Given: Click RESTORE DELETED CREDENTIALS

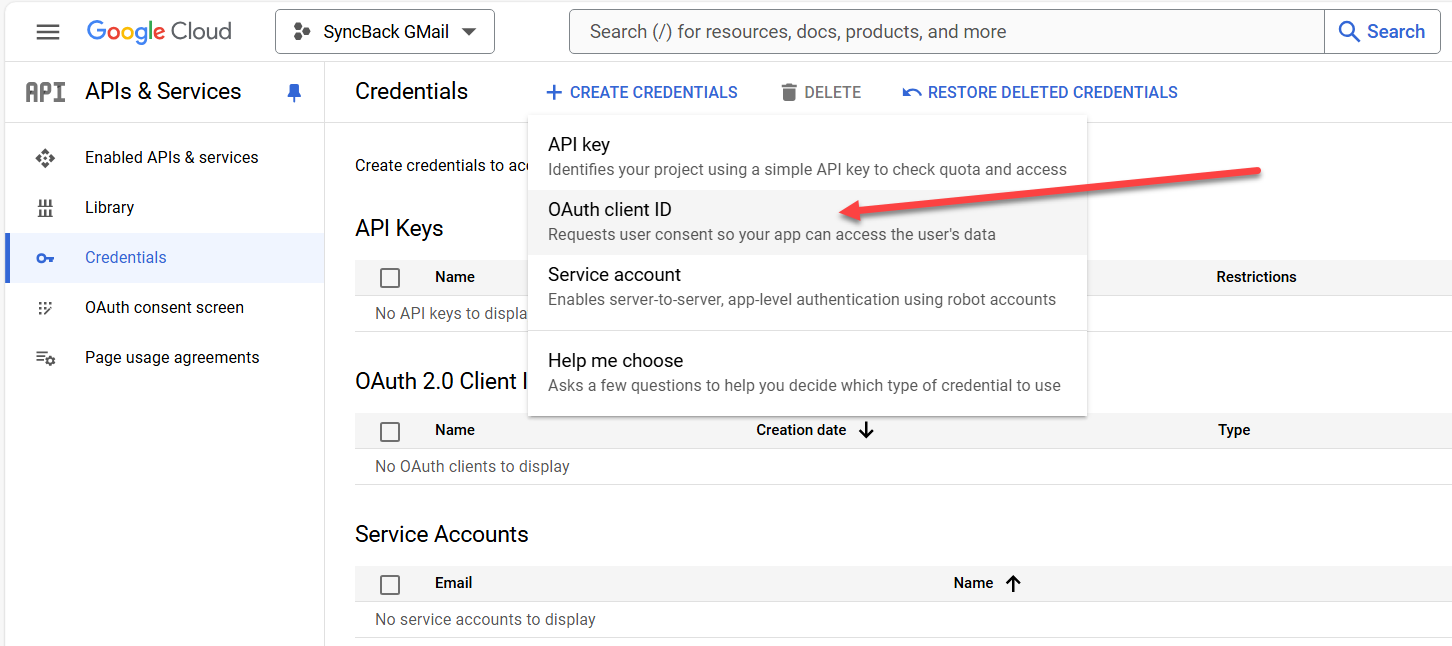Looking at the screenshot, I should click(1040, 93).
